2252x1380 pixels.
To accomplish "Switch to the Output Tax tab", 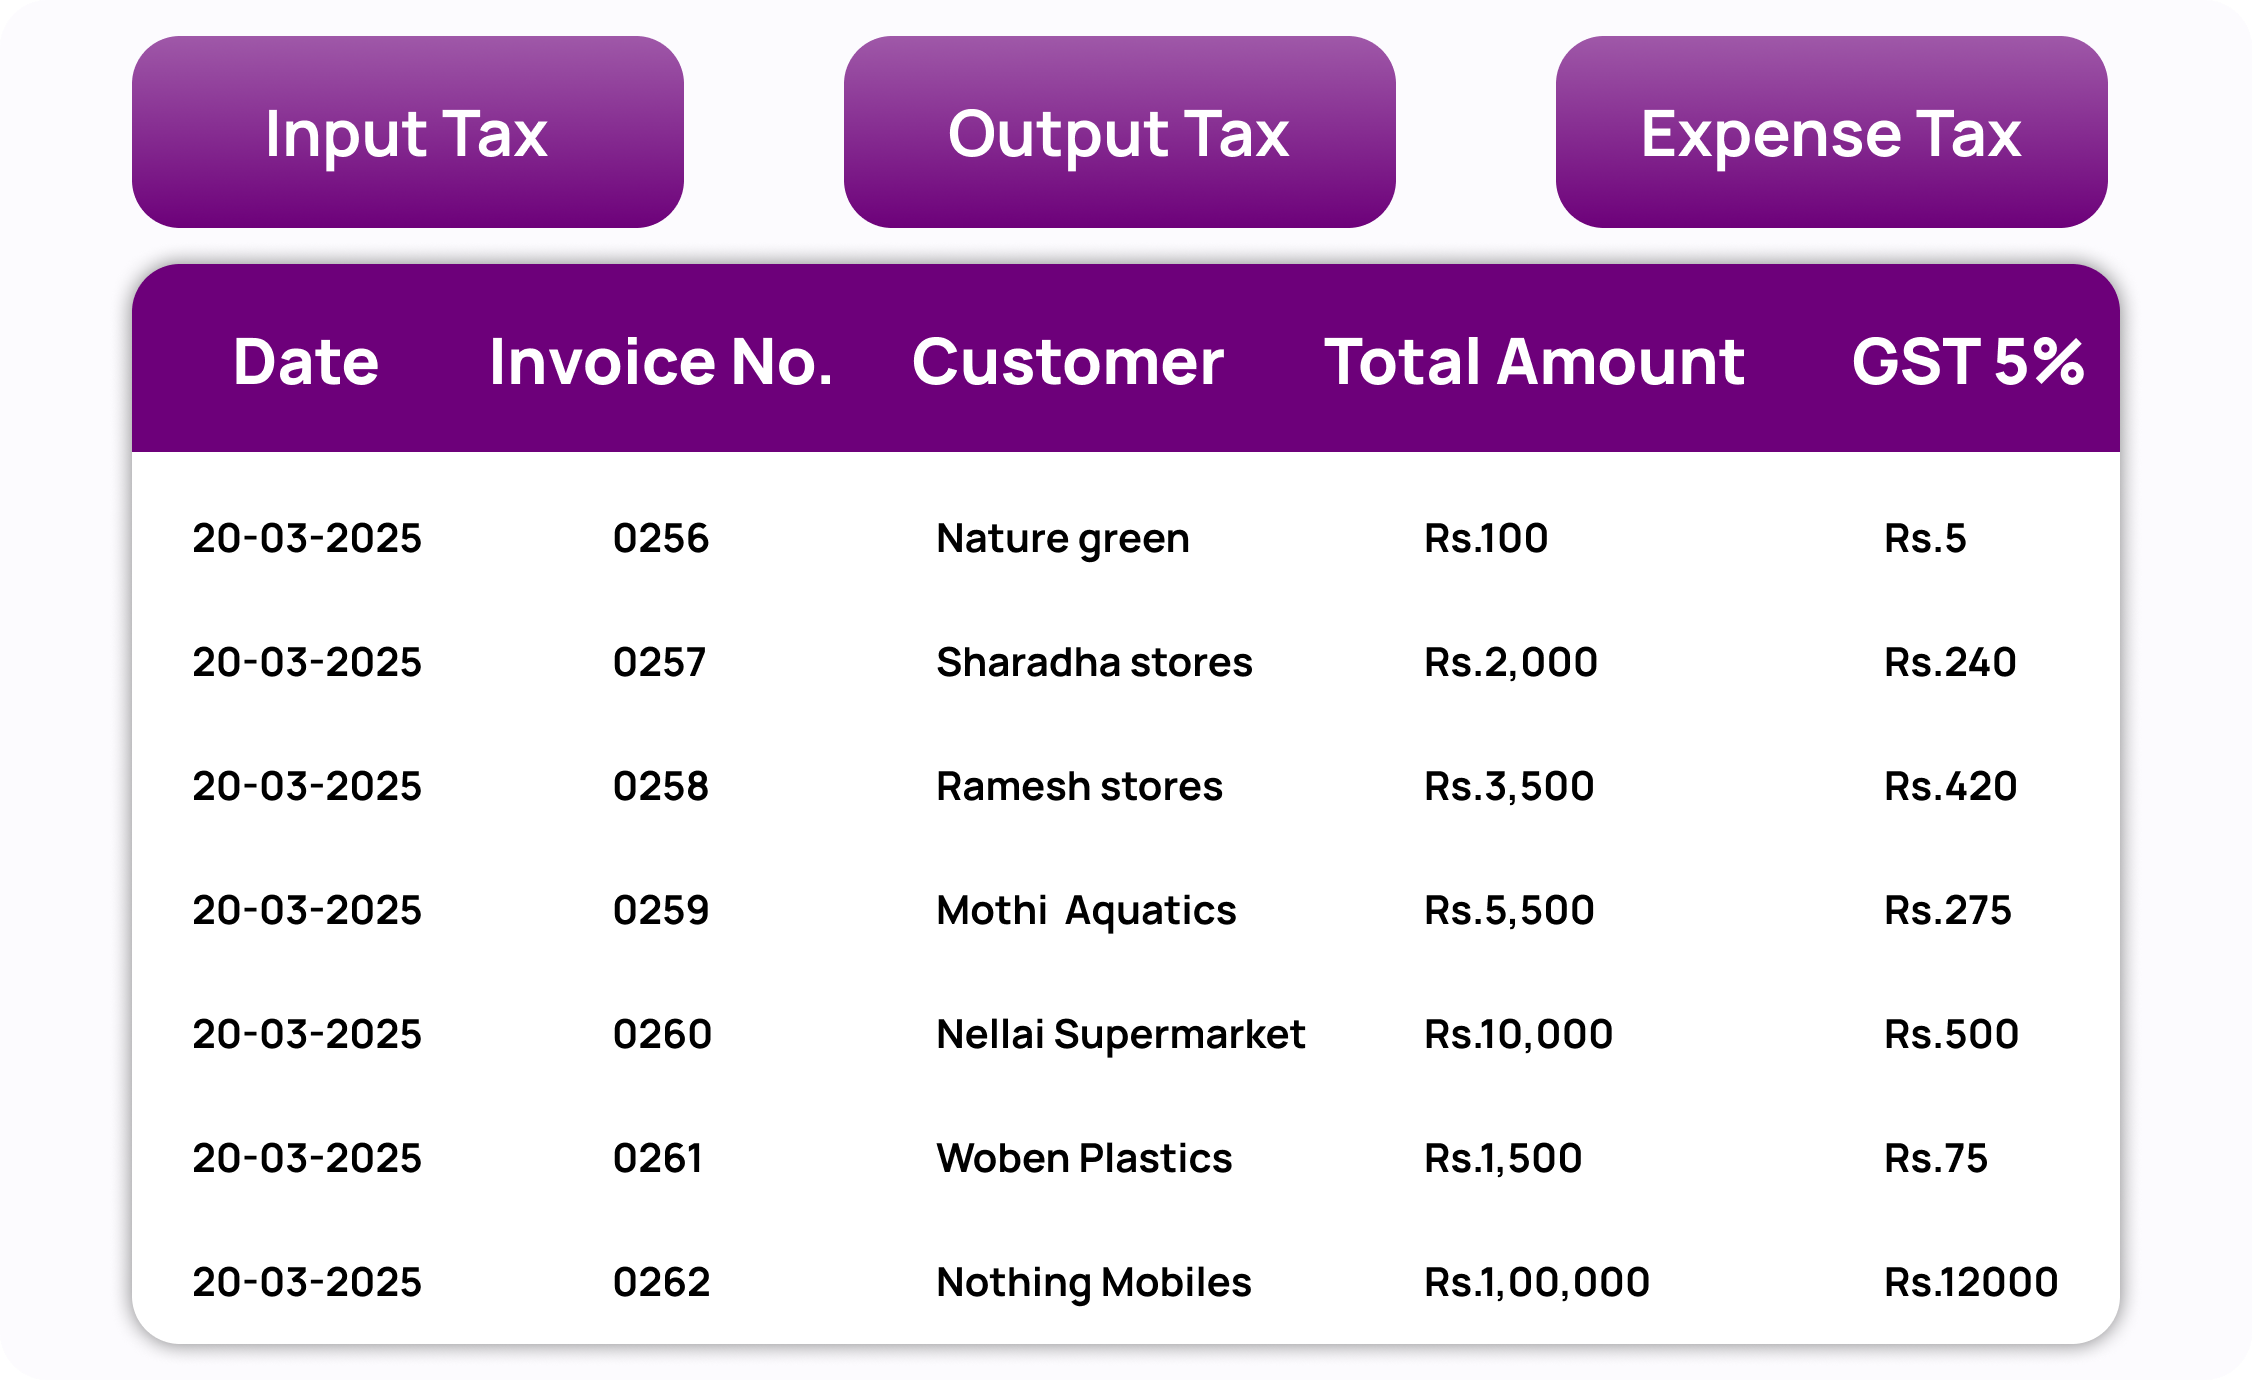I will pos(1119,132).
